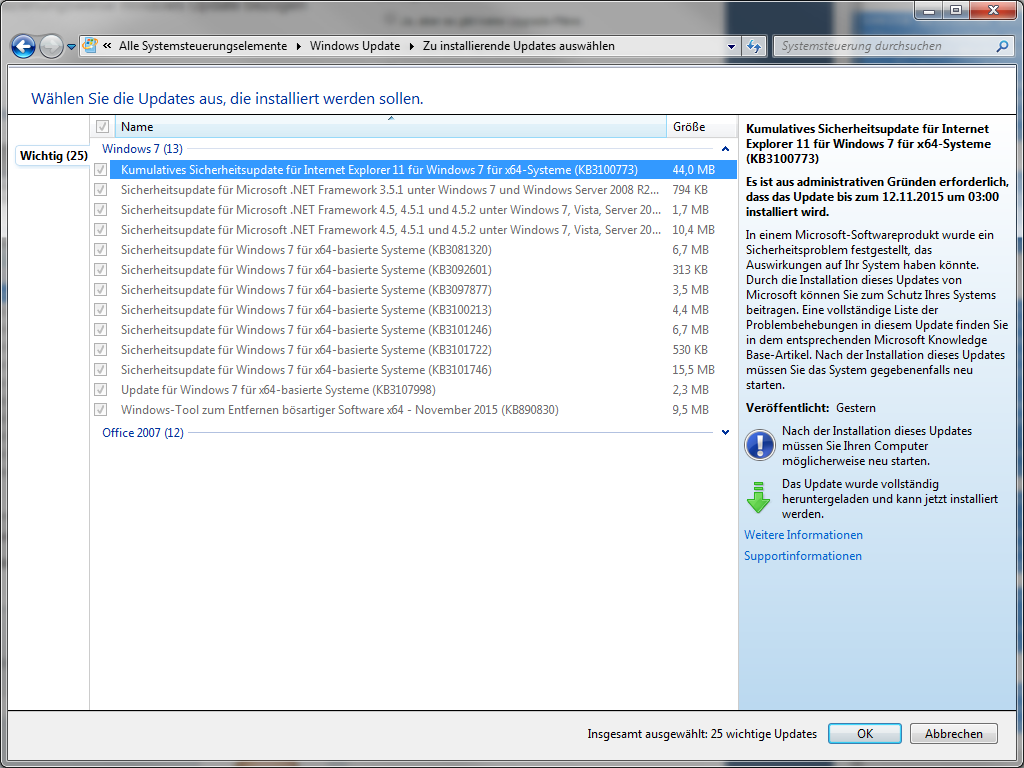The image size is (1024, 768).
Task: Toggle checkbox for .NET Framework 3.5.1 update
Action: [101, 190]
